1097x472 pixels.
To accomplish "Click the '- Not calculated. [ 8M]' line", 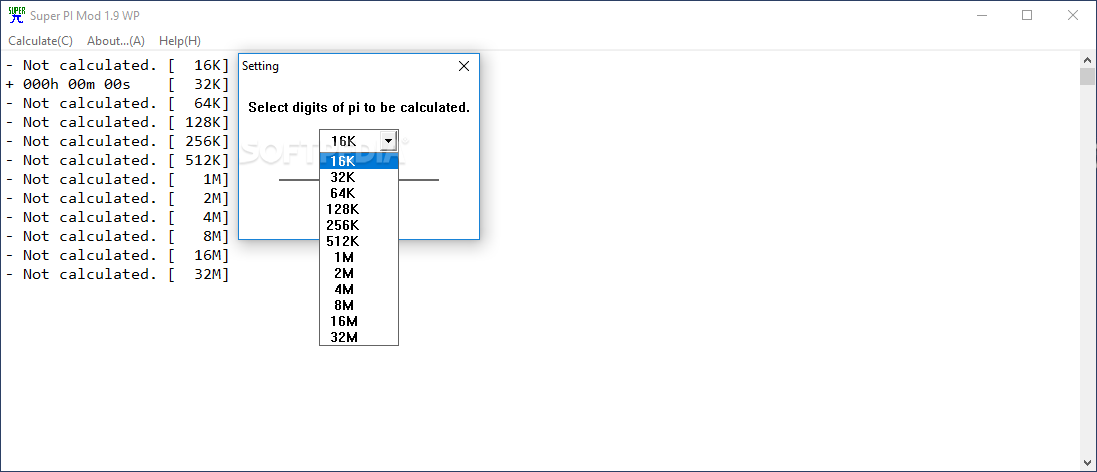I will (118, 236).
